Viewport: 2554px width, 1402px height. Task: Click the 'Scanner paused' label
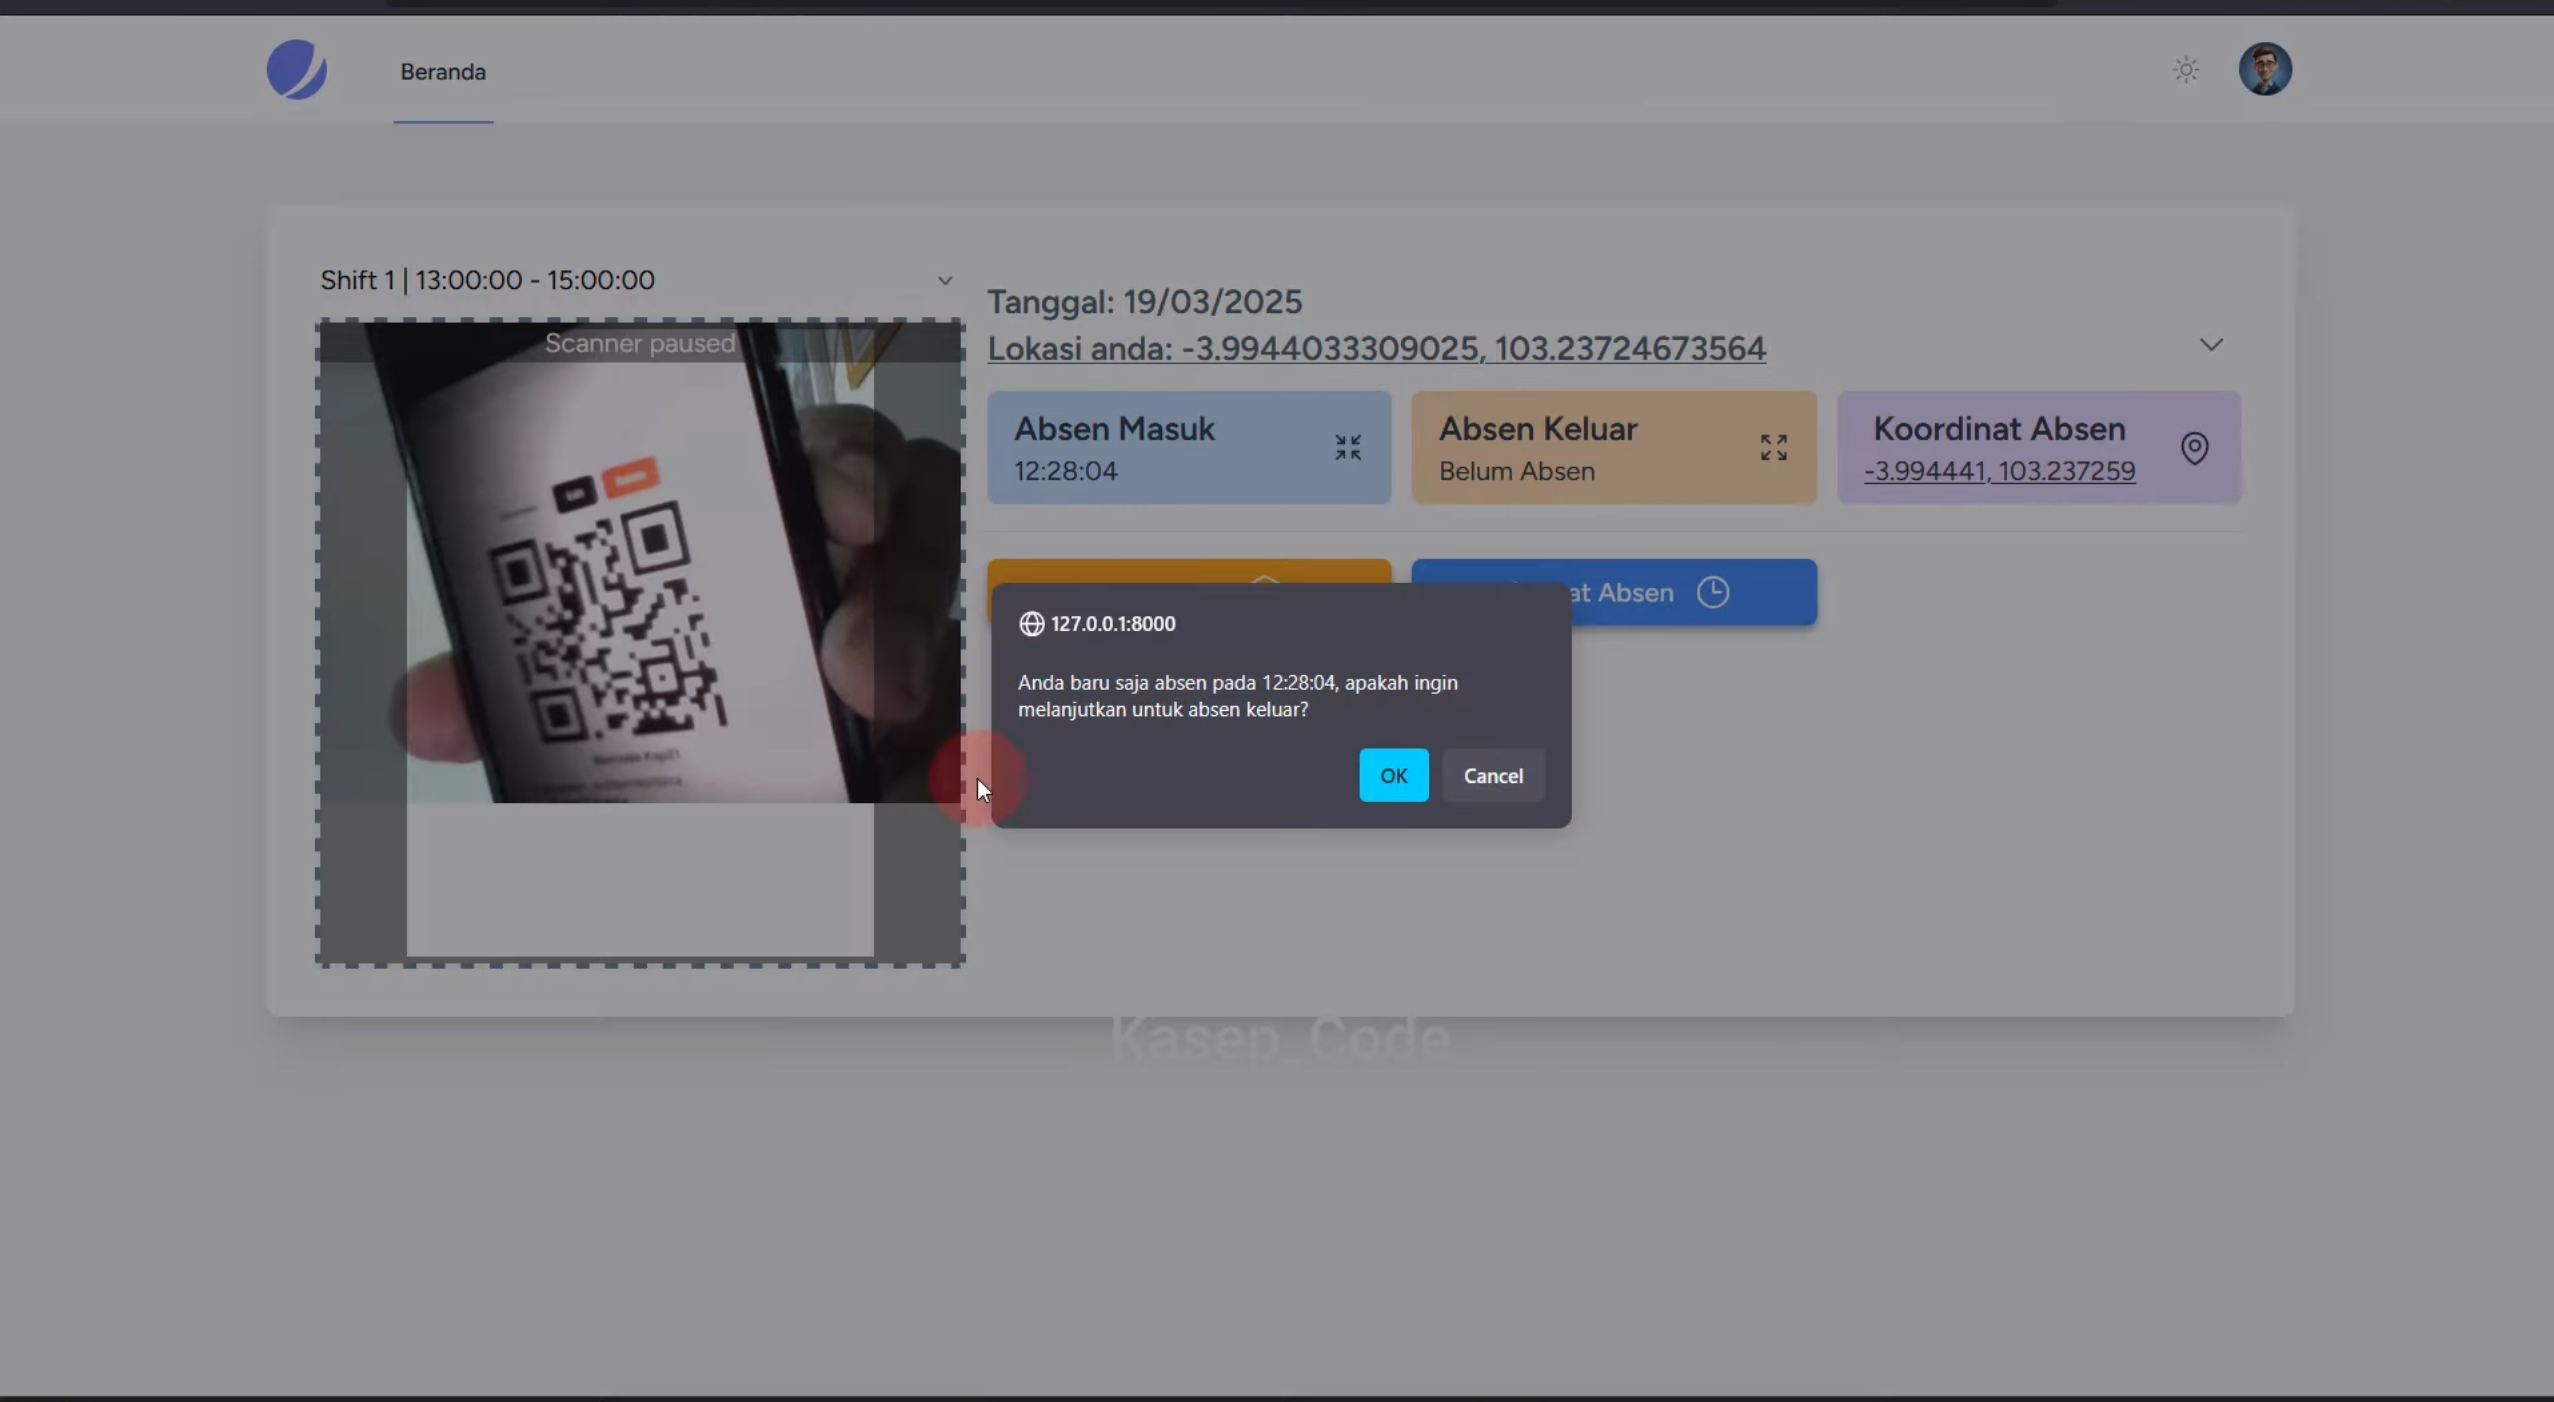point(640,343)
